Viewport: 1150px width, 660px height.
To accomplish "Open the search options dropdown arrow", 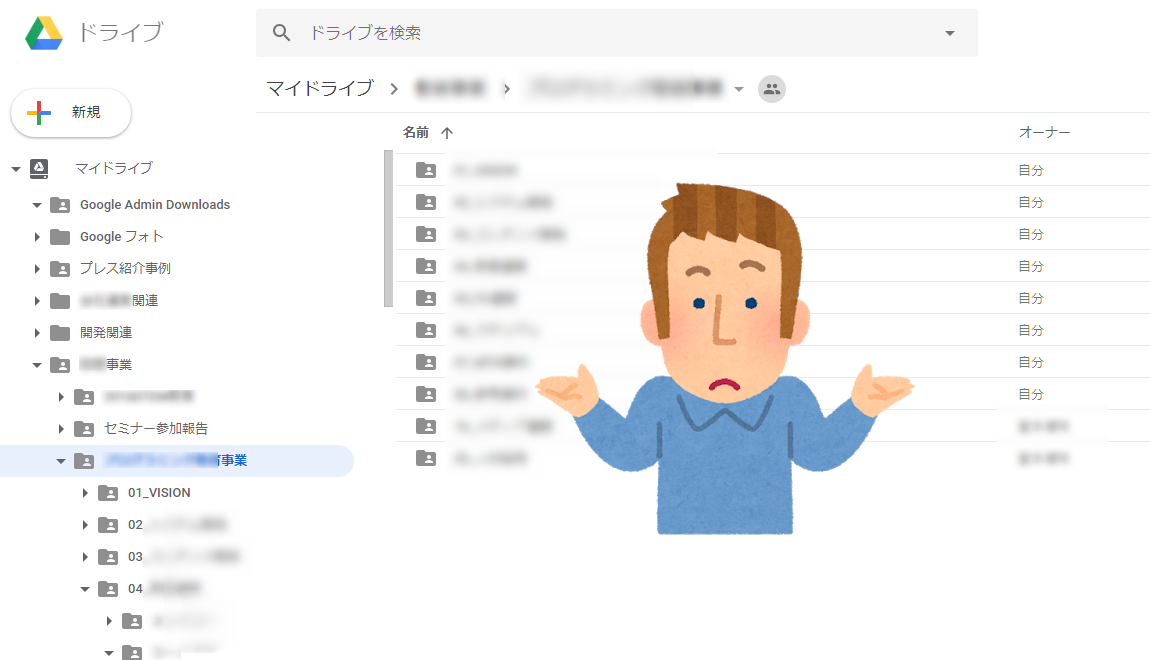I will click(949, 33).
